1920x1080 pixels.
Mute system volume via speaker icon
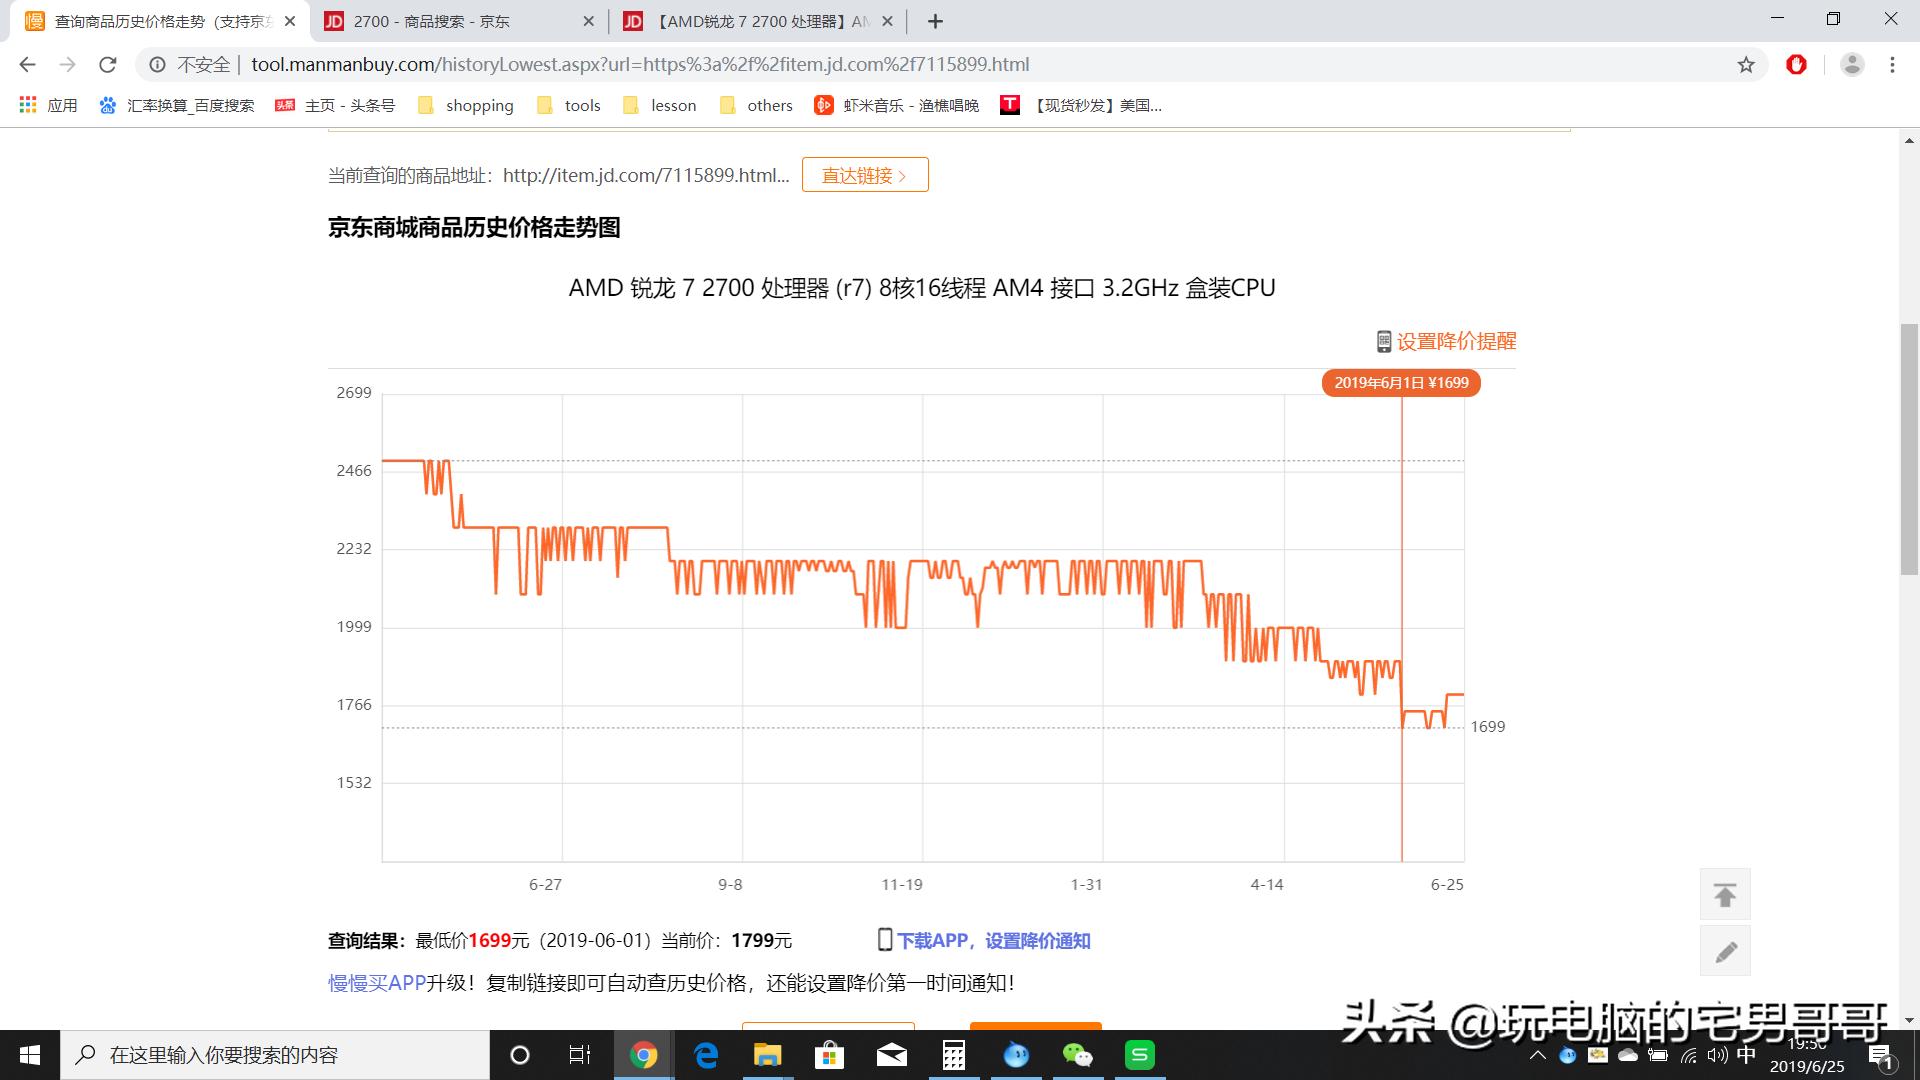point(1717,1054)
